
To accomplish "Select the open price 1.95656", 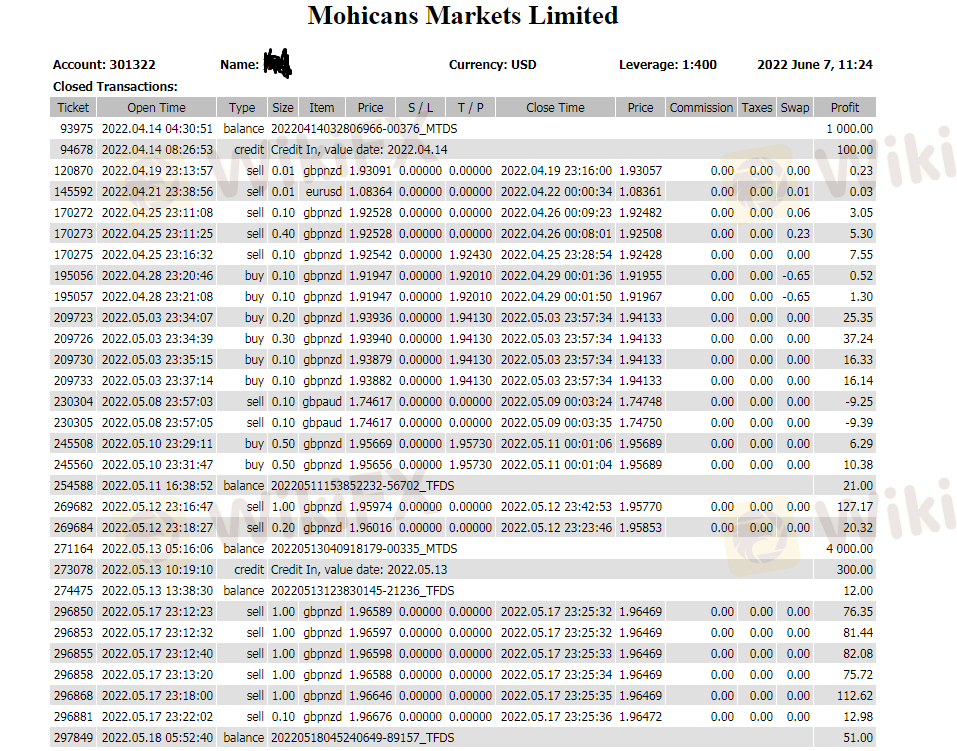I will (x=370, y=465).
